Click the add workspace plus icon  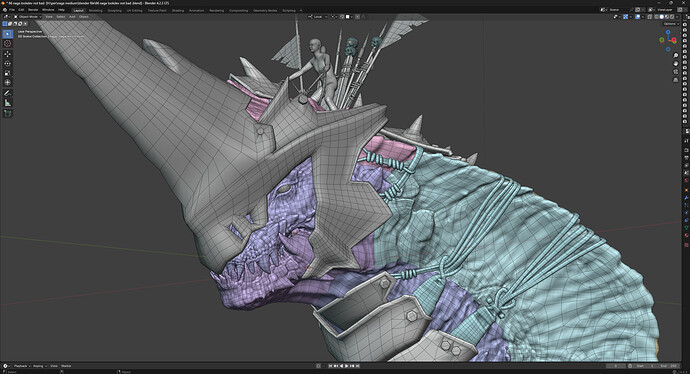click(301, 10)
